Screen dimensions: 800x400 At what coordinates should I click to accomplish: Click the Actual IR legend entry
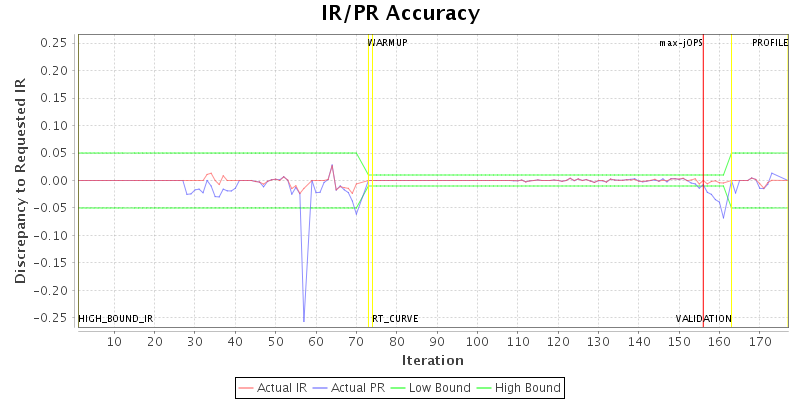pyautogui.click(x=274, y=387)
